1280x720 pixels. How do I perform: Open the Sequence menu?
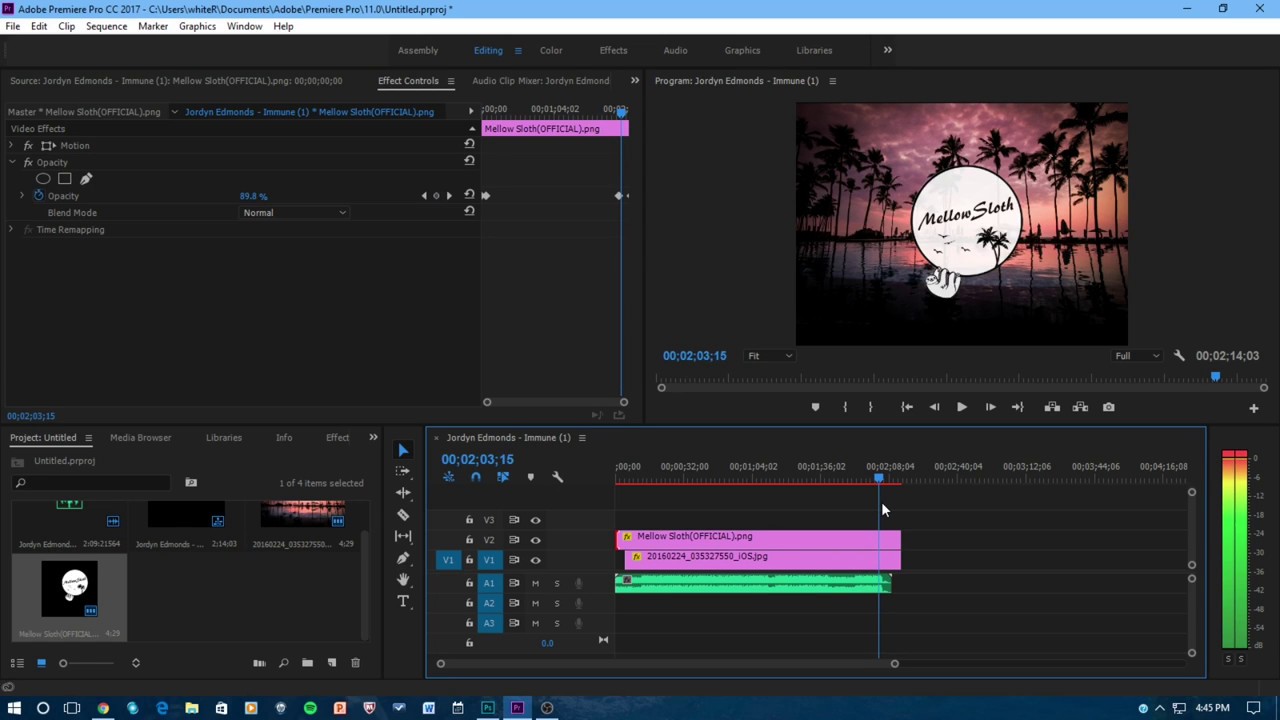(x=106, y=26)
